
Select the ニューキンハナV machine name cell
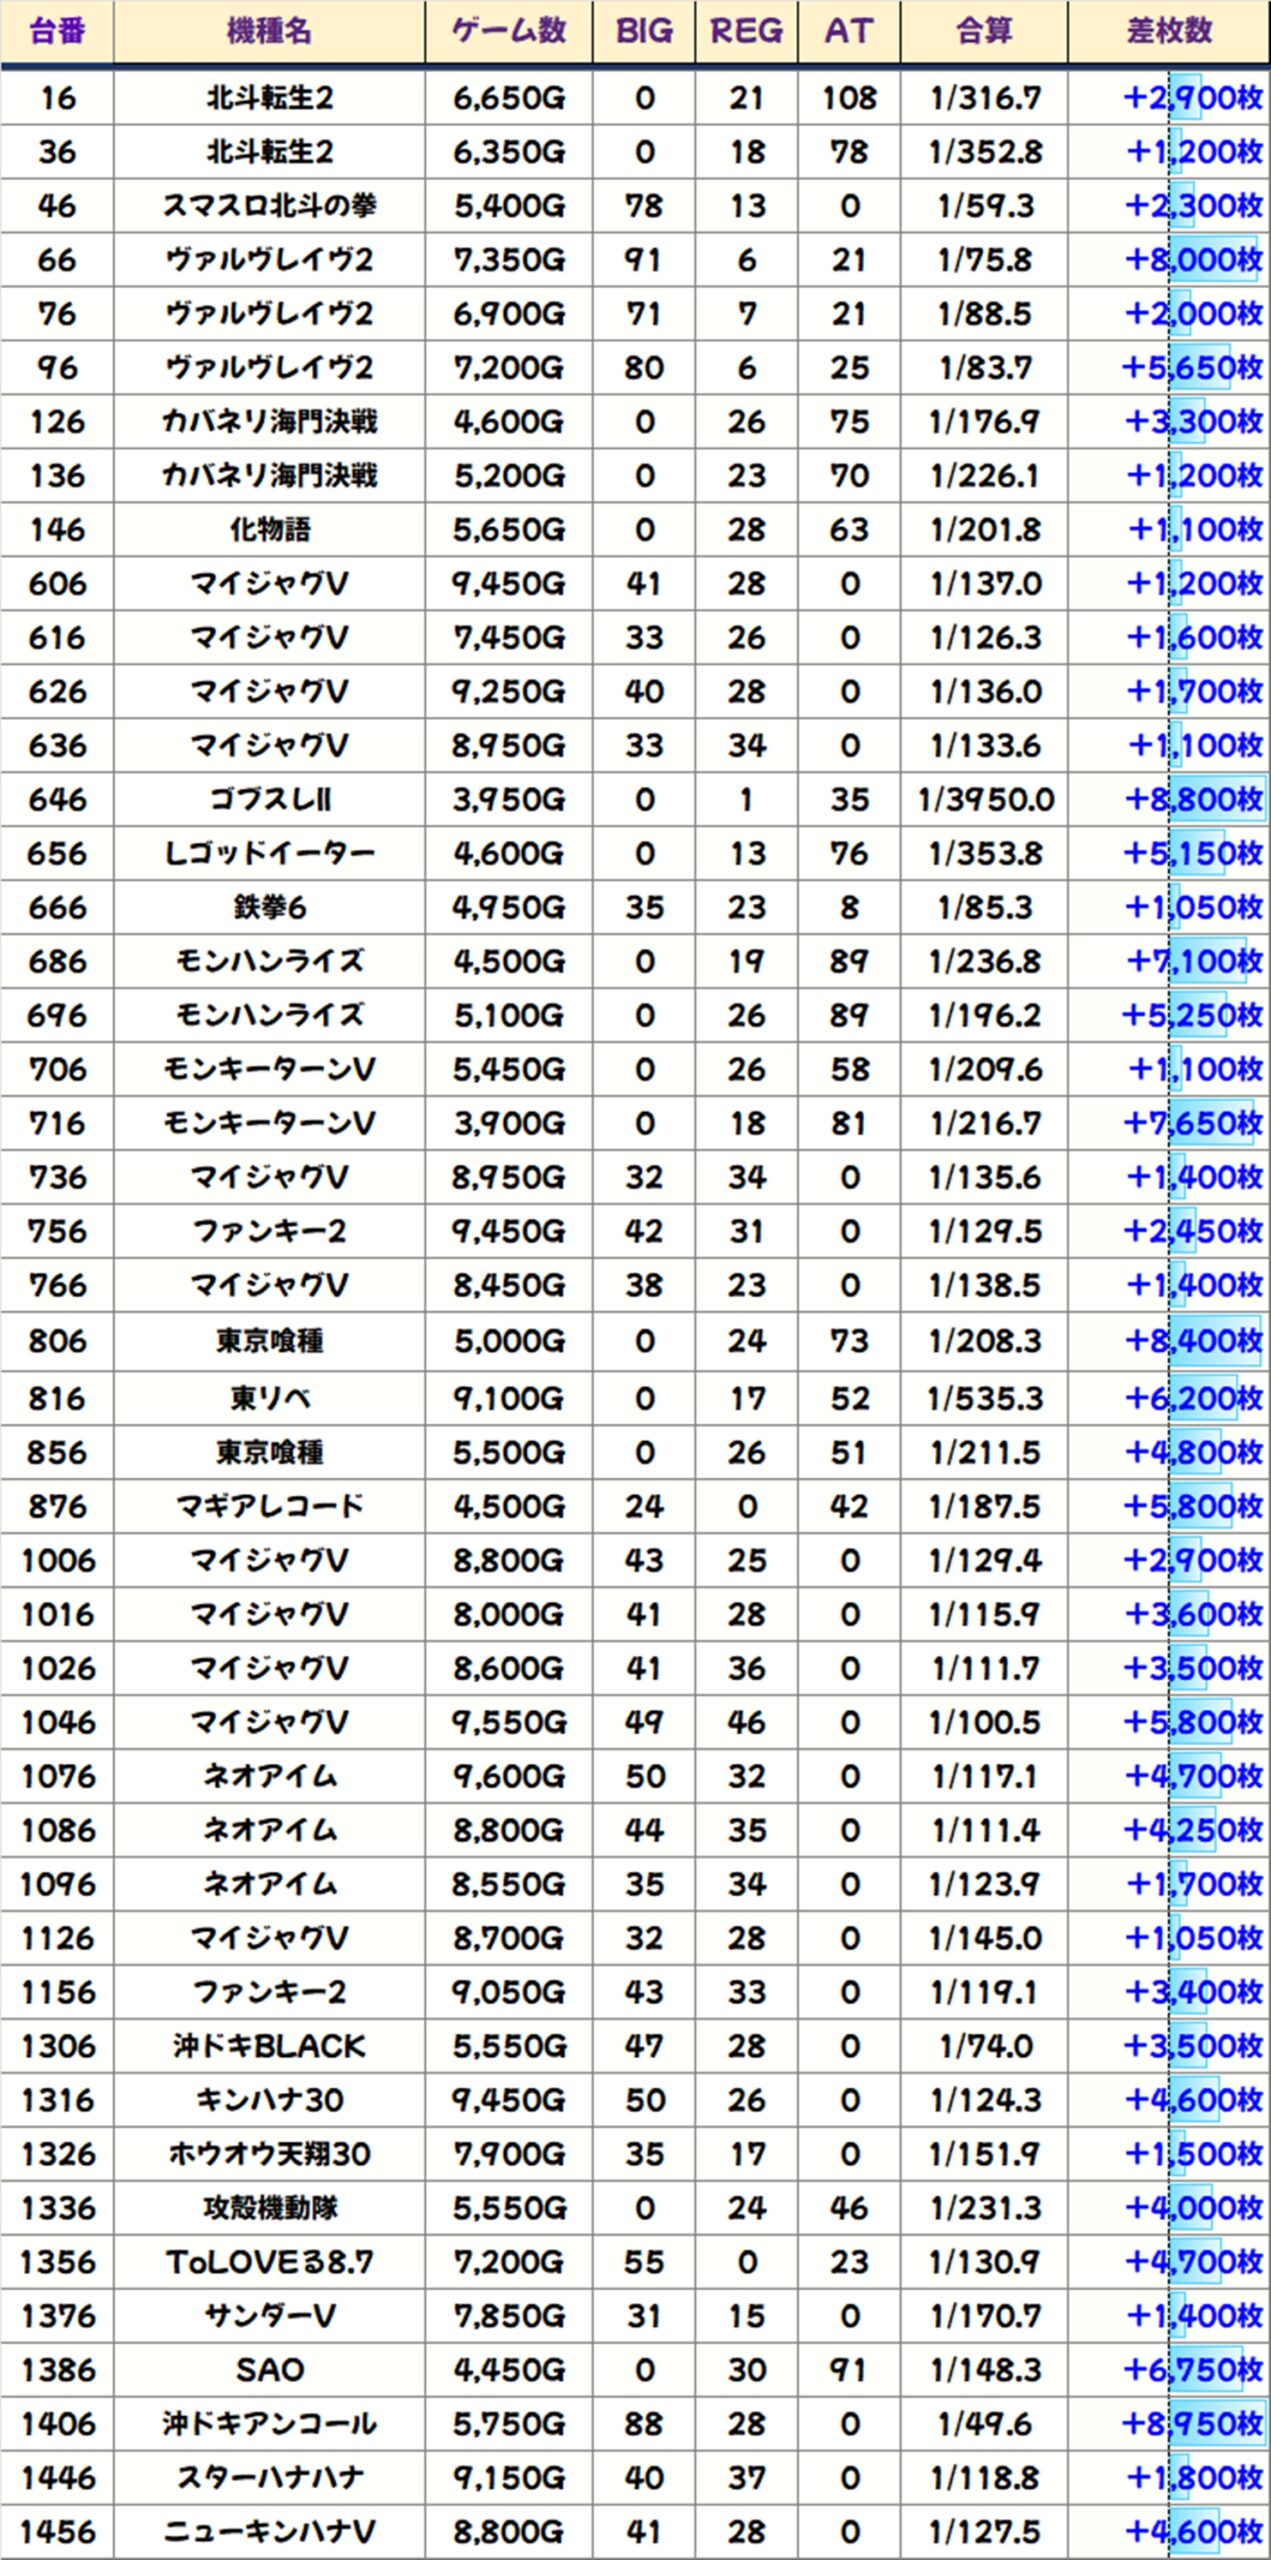(269, 2532)
